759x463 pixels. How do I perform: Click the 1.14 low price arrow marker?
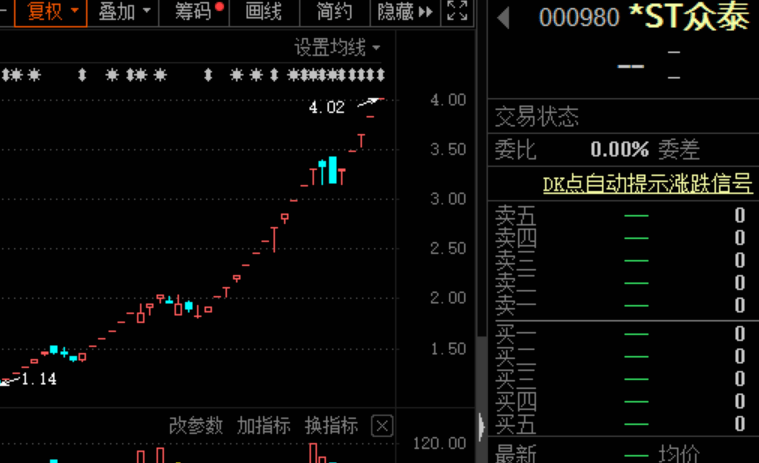[8, 380]
